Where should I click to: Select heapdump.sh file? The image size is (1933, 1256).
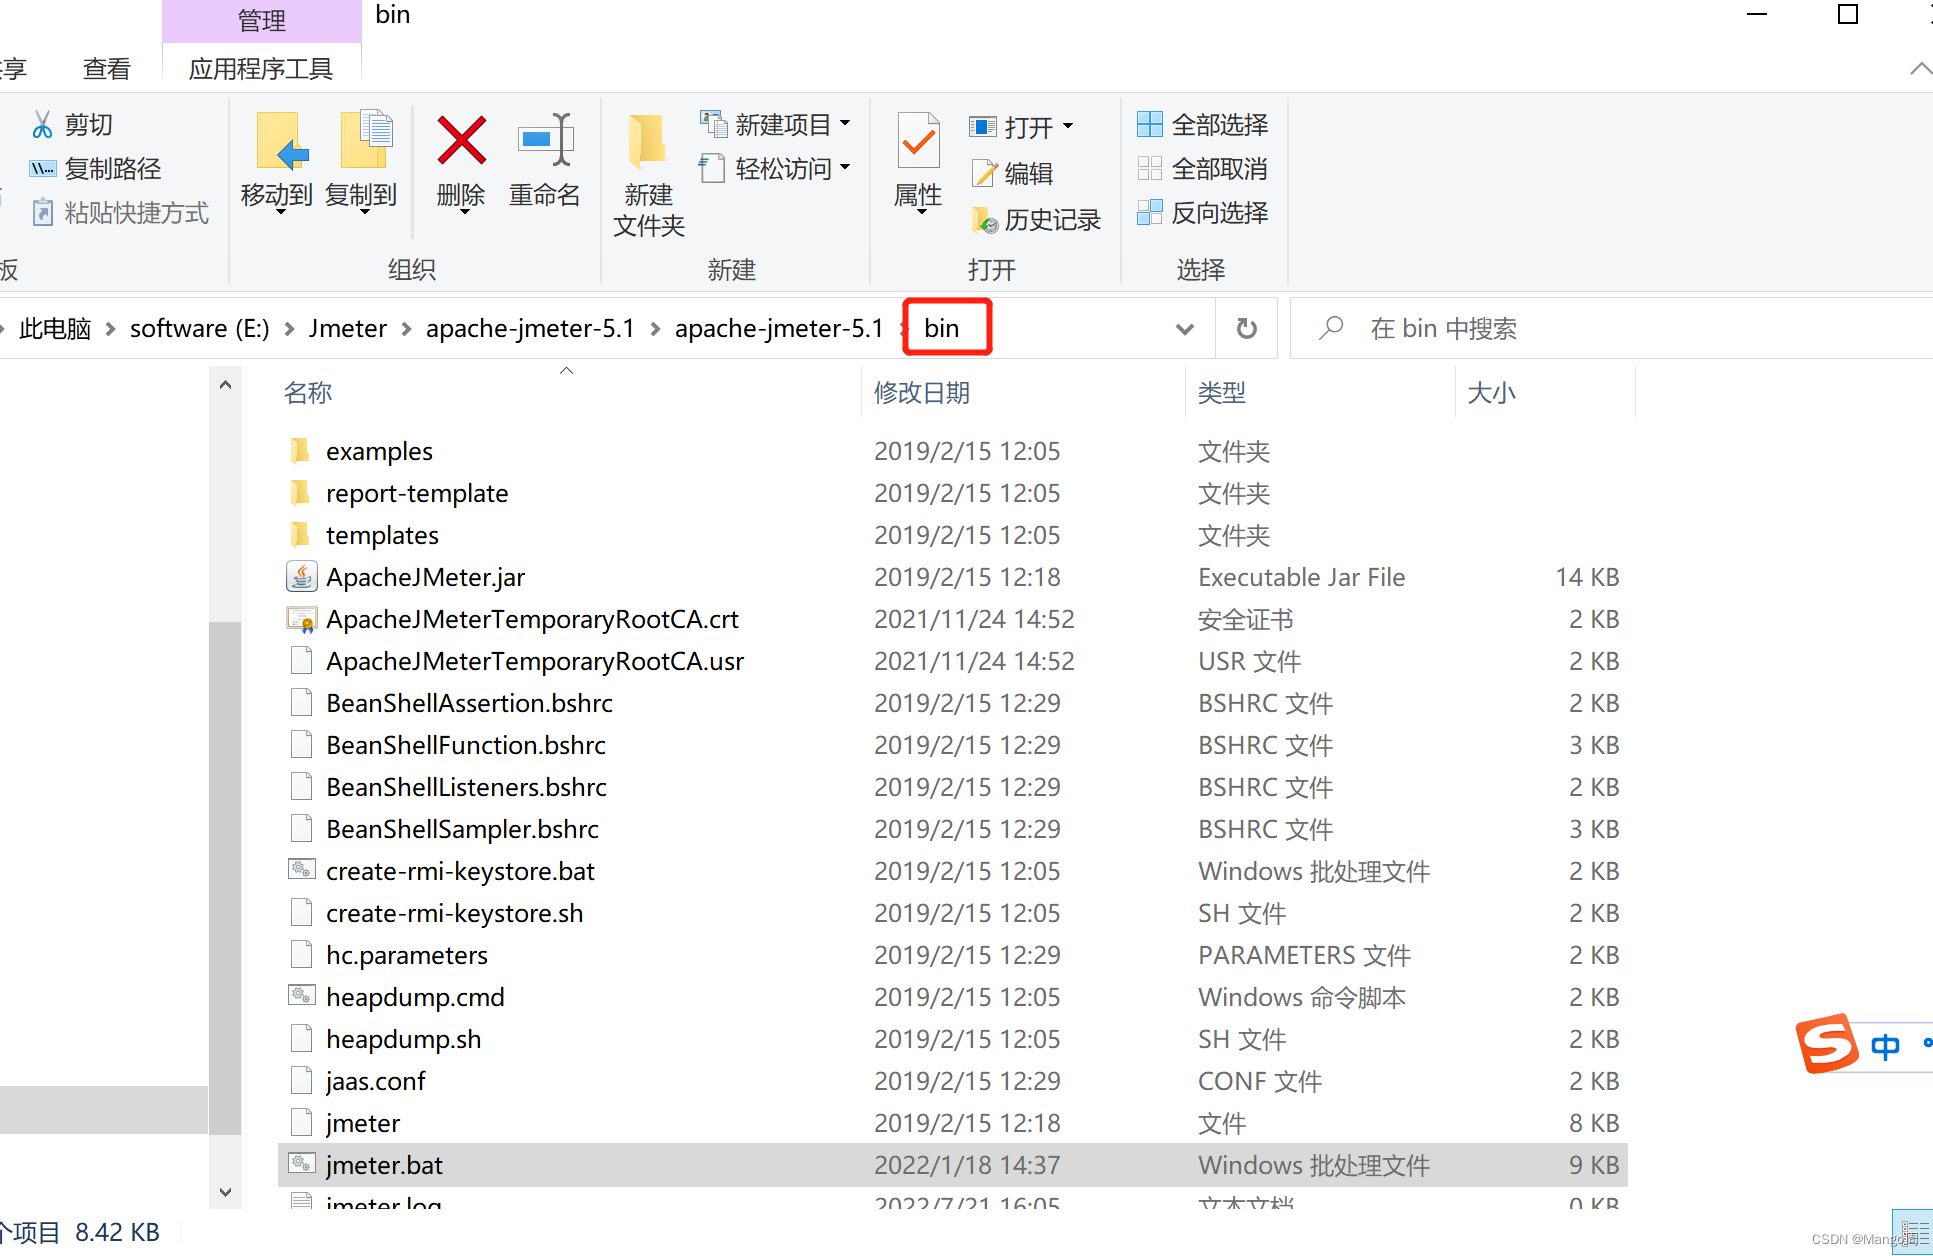point(403,1039)
